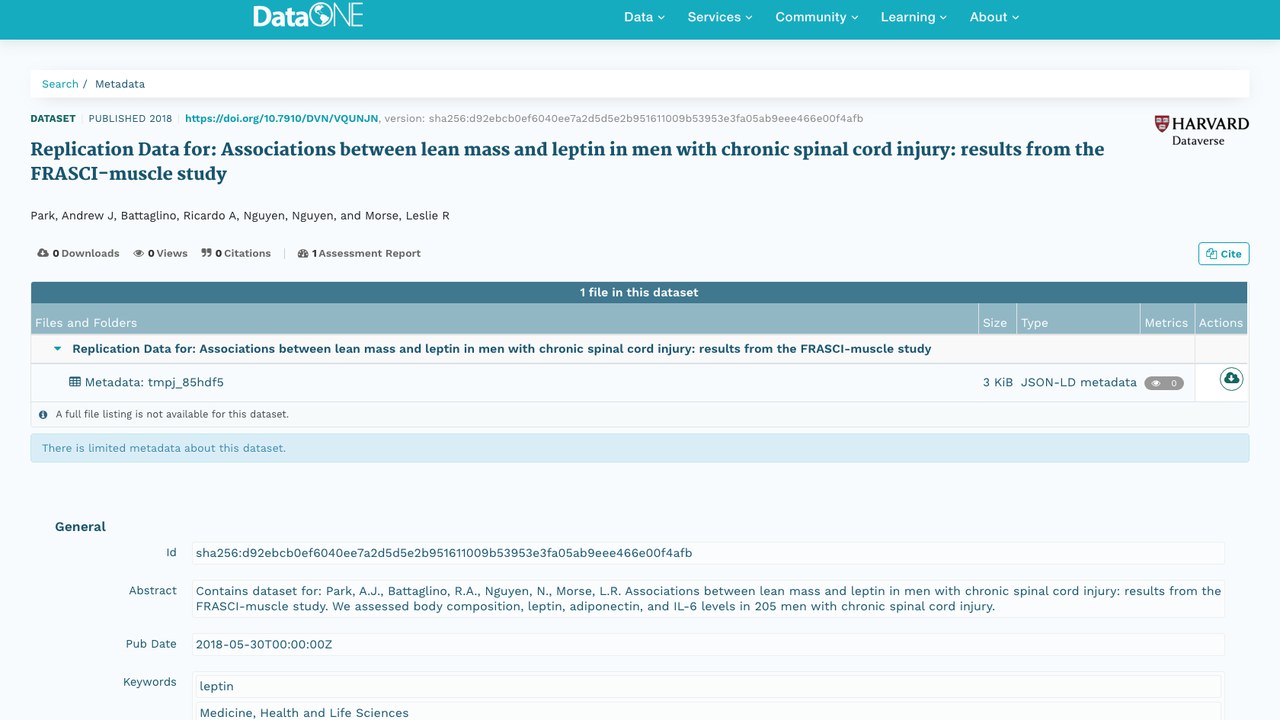Image resolution: width=1280 pixels, height=720 pixels.
Task: Open the Harvard Dataverse logo
Action: (1201, 130)
